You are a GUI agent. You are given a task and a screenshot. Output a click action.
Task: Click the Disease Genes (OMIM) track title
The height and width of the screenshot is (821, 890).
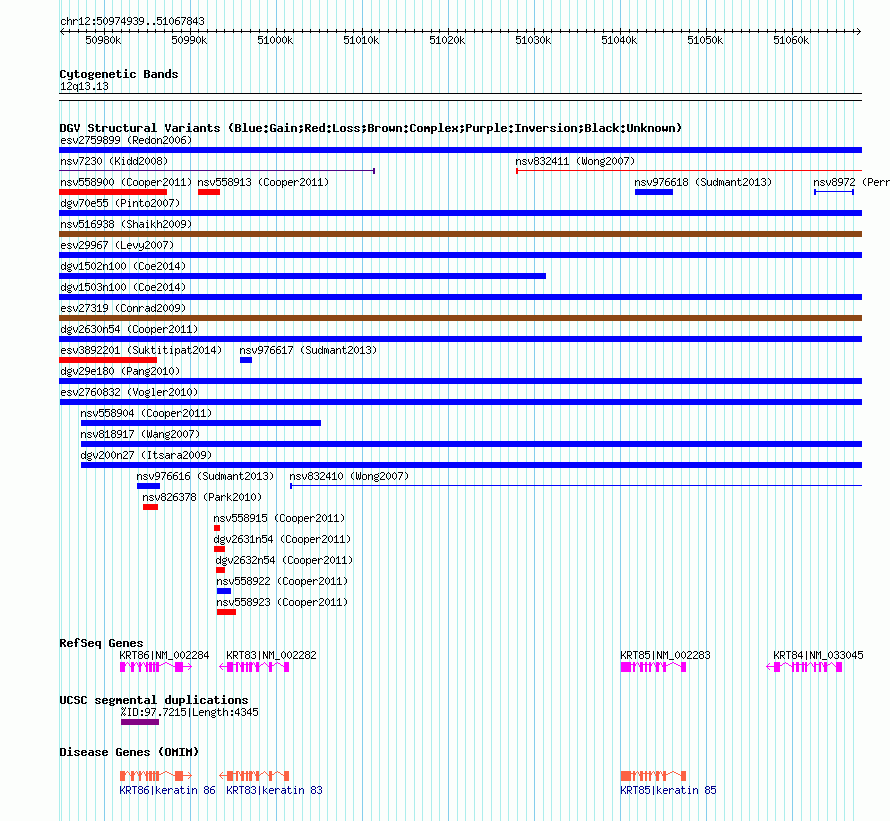(x=129, y=752)
